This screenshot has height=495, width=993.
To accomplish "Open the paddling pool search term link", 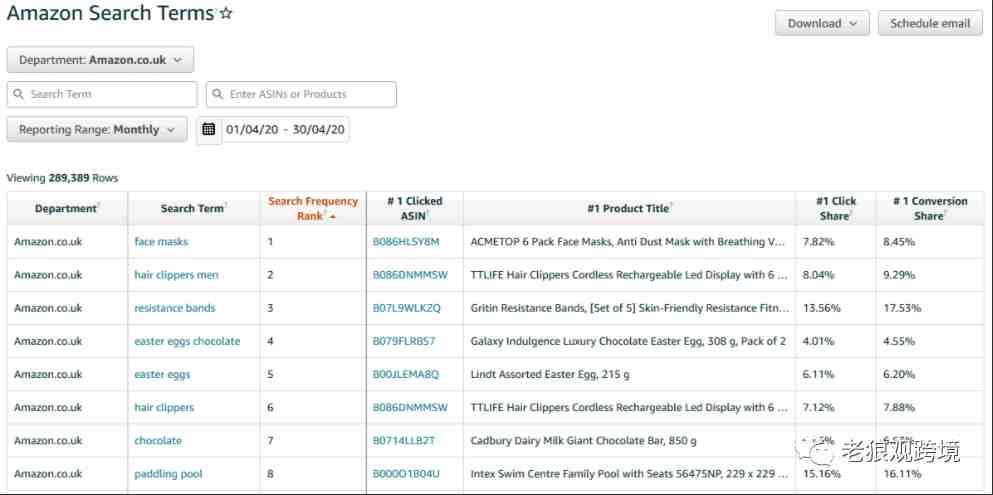I will pyautogui.click(x=168, y=474).
